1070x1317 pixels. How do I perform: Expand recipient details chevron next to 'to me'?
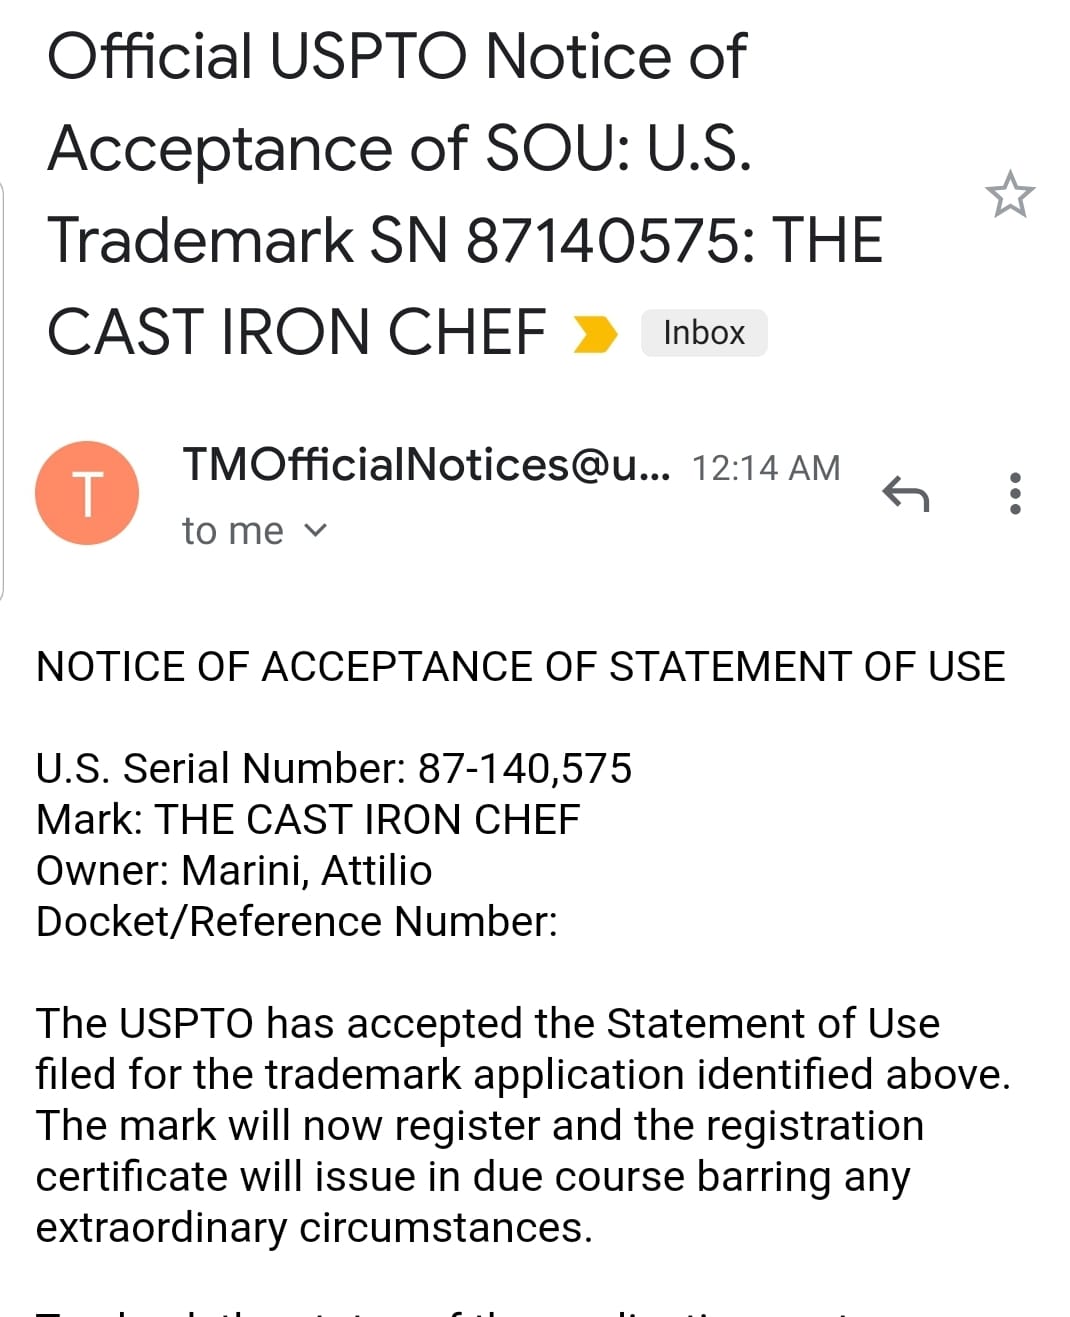point(315,531)
